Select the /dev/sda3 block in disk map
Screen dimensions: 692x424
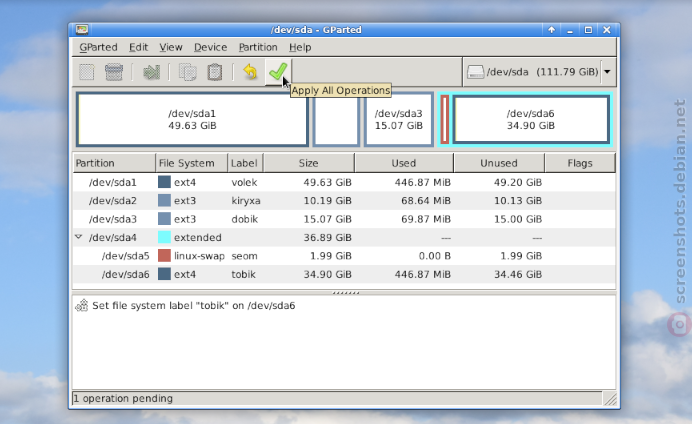pyautogui.click(x=399, y=119)
